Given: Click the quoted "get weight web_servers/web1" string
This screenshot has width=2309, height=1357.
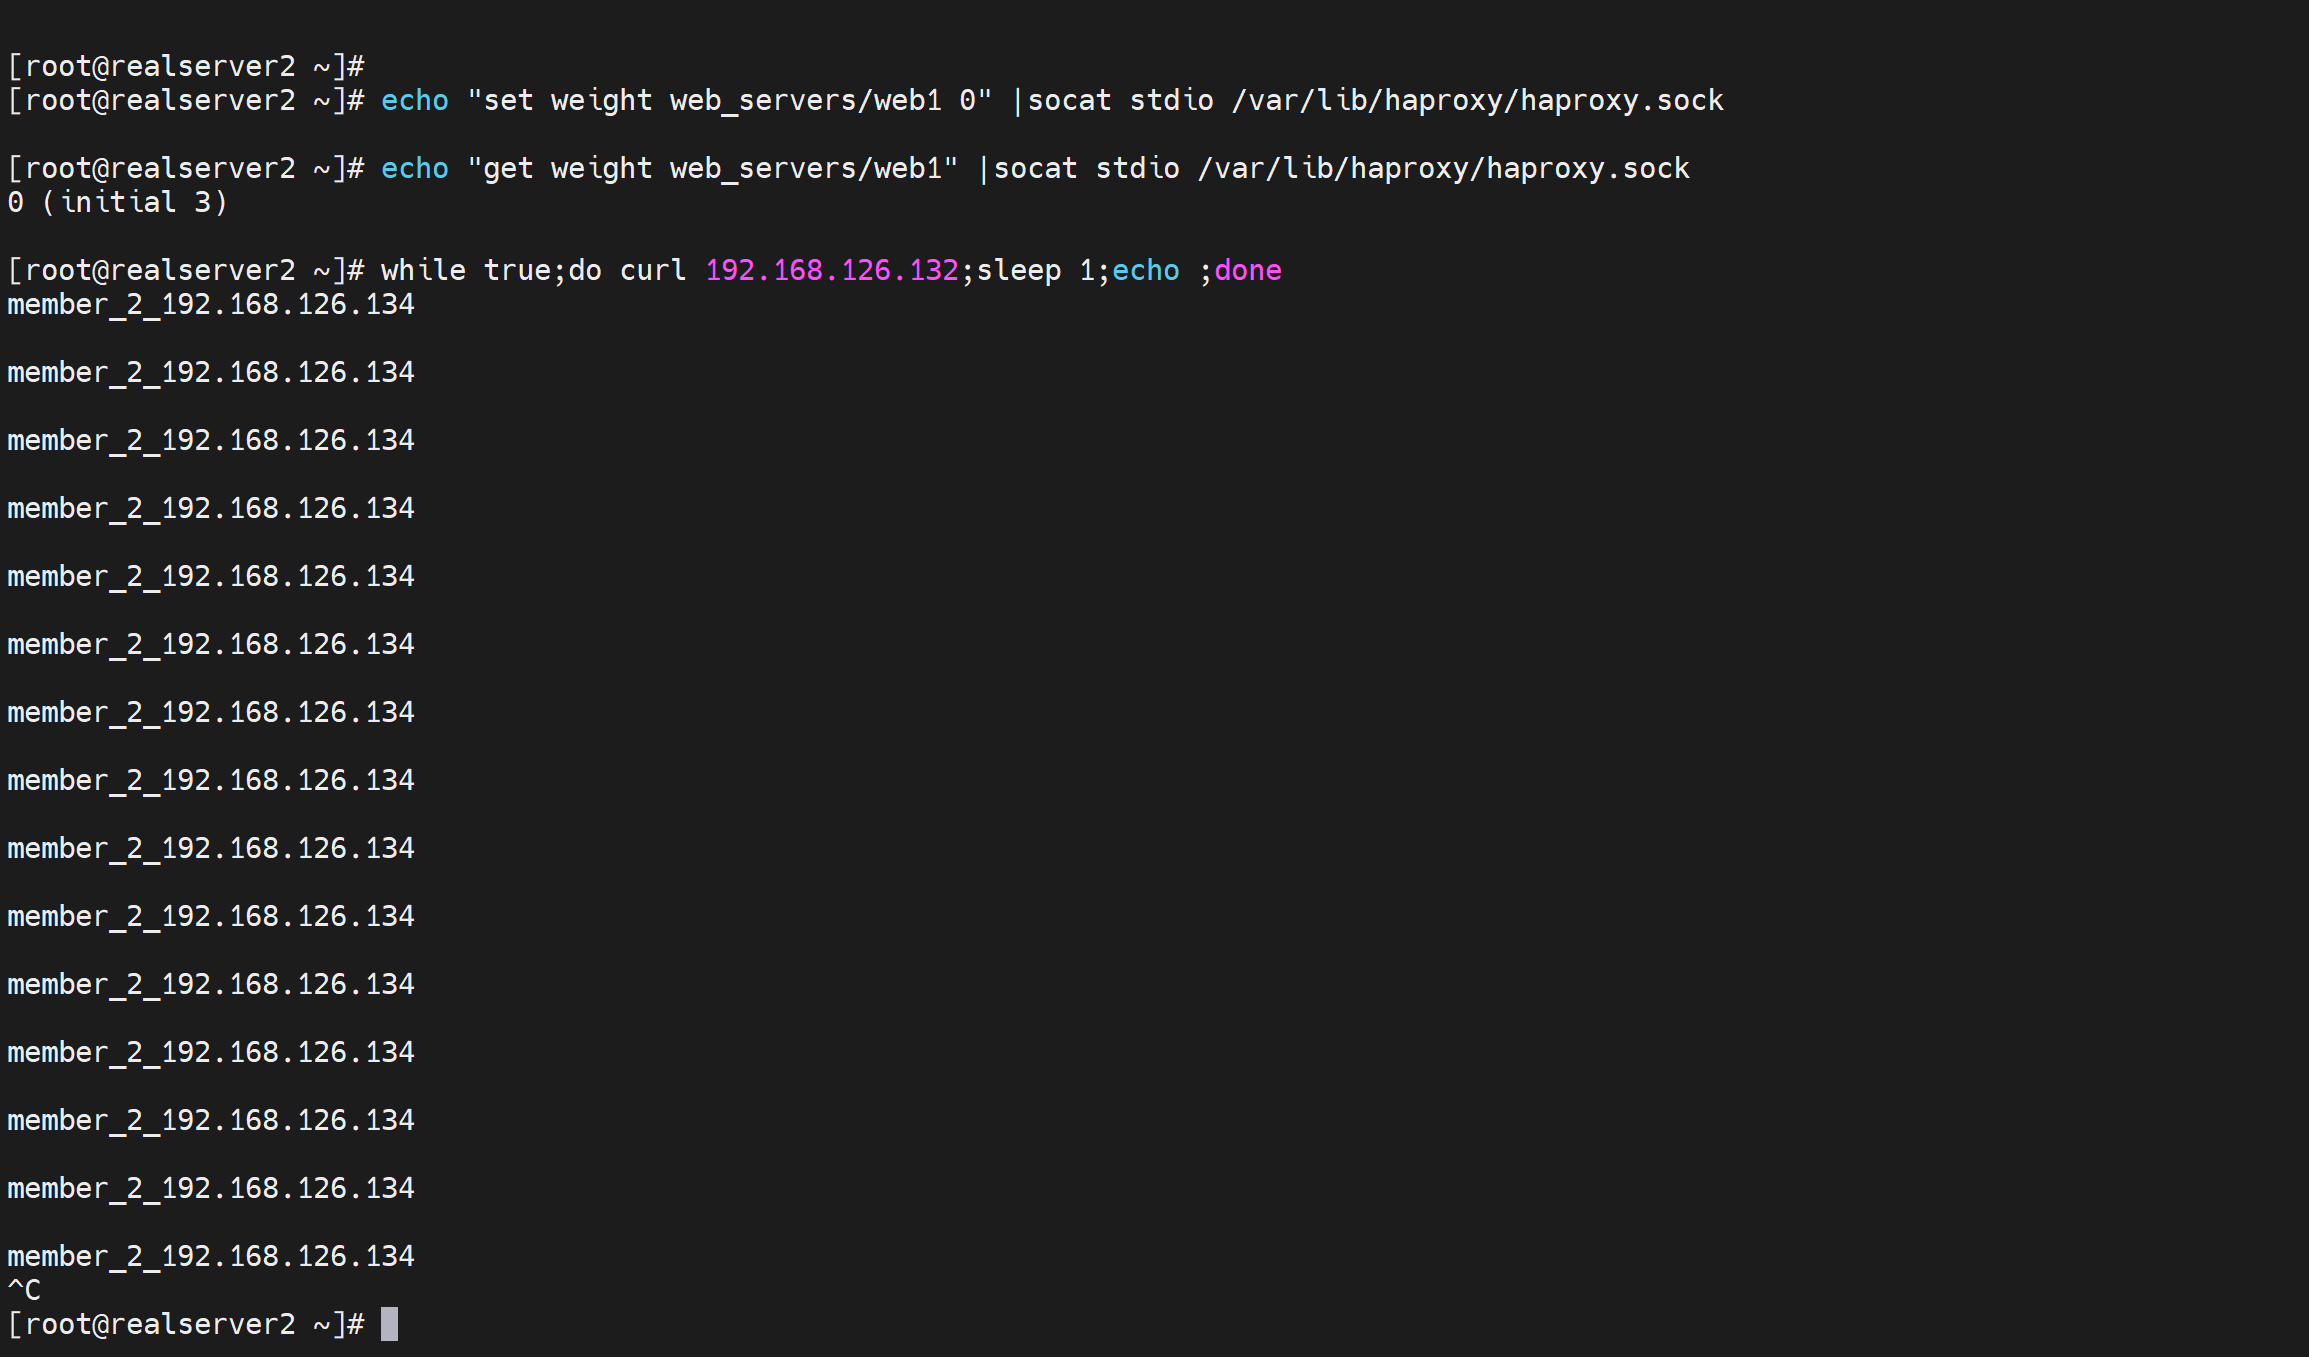Looking at the screenshot, I should (712, 168).
